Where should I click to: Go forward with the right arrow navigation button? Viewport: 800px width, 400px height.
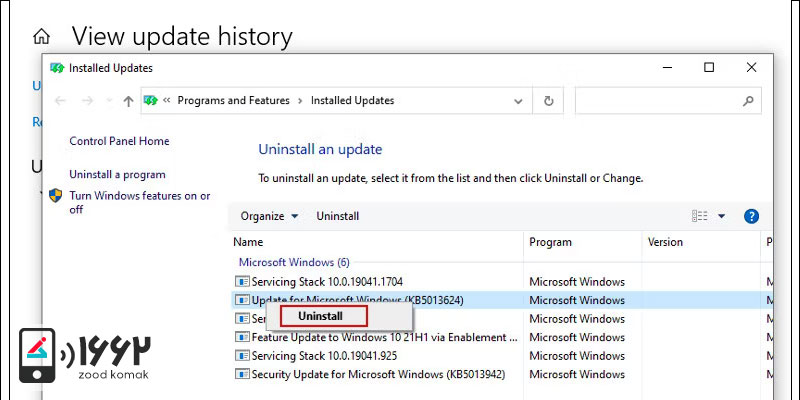click(87, 101)
